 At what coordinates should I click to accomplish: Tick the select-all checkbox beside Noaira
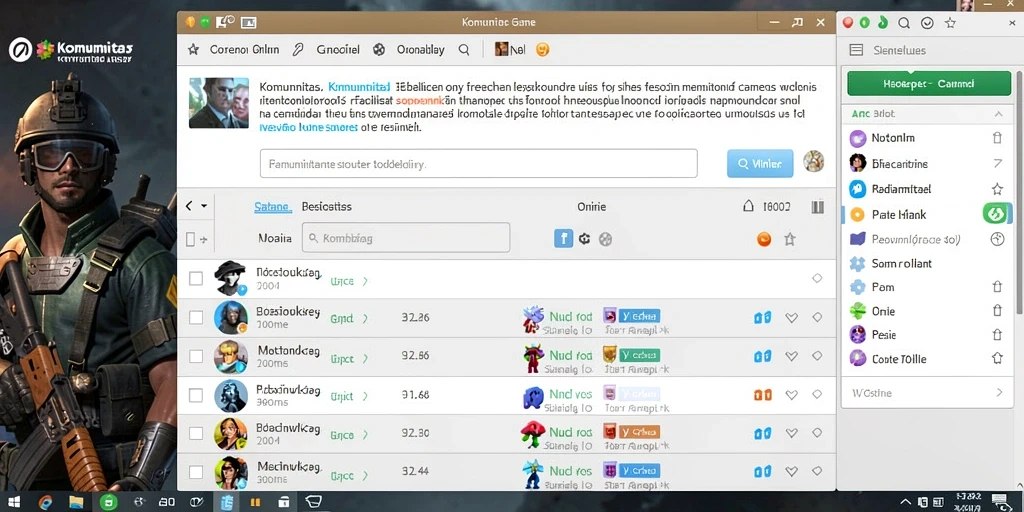coord(190,240)
